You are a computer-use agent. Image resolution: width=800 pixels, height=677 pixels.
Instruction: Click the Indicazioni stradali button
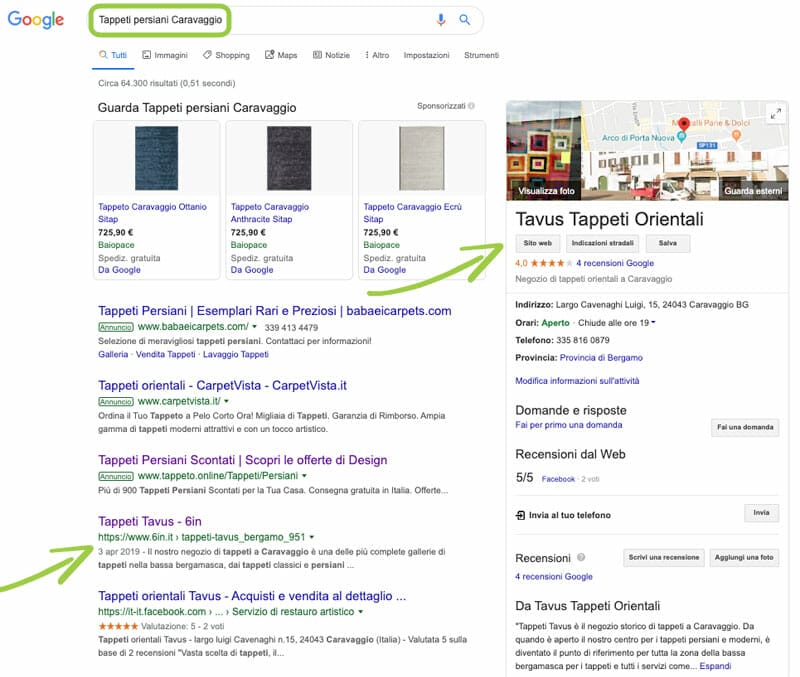(x=603, y=243)
